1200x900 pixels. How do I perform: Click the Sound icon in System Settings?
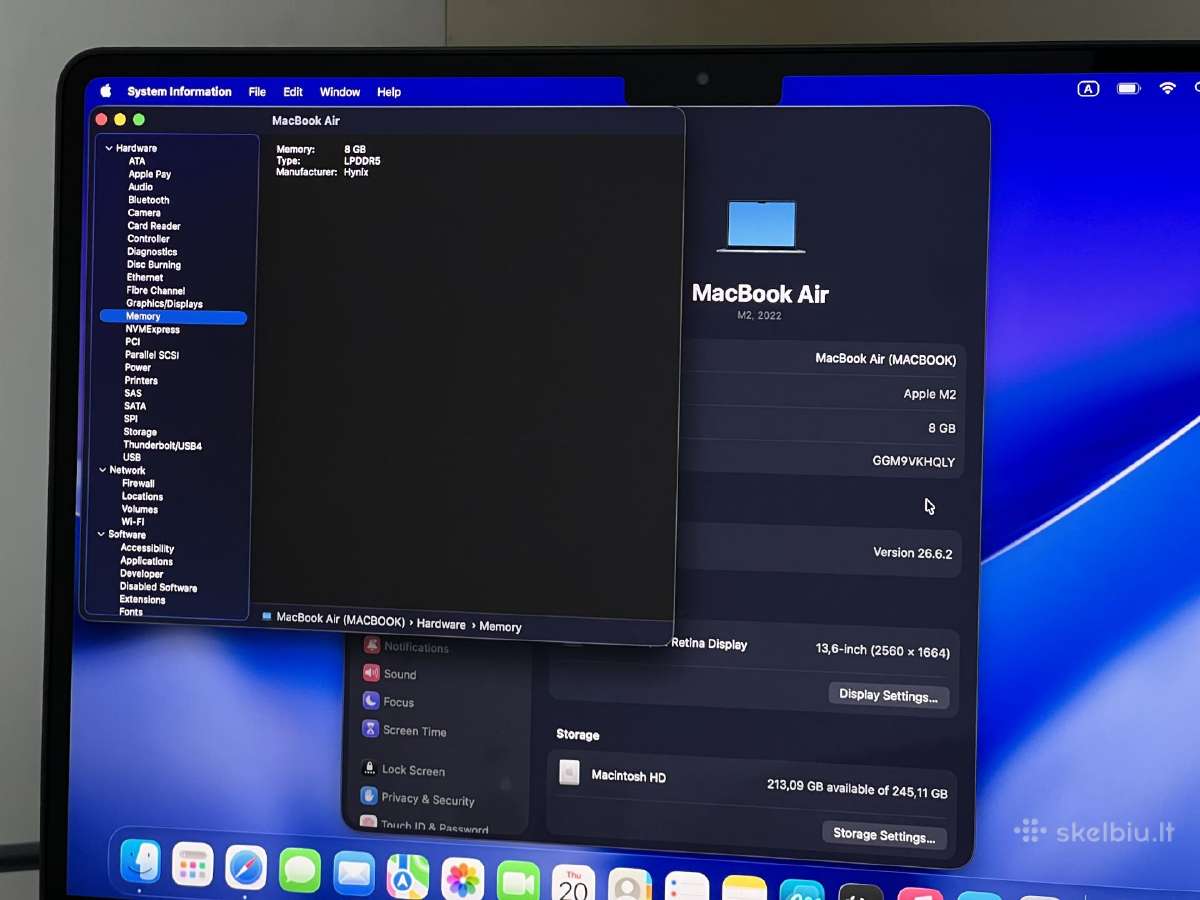(371, 673)
